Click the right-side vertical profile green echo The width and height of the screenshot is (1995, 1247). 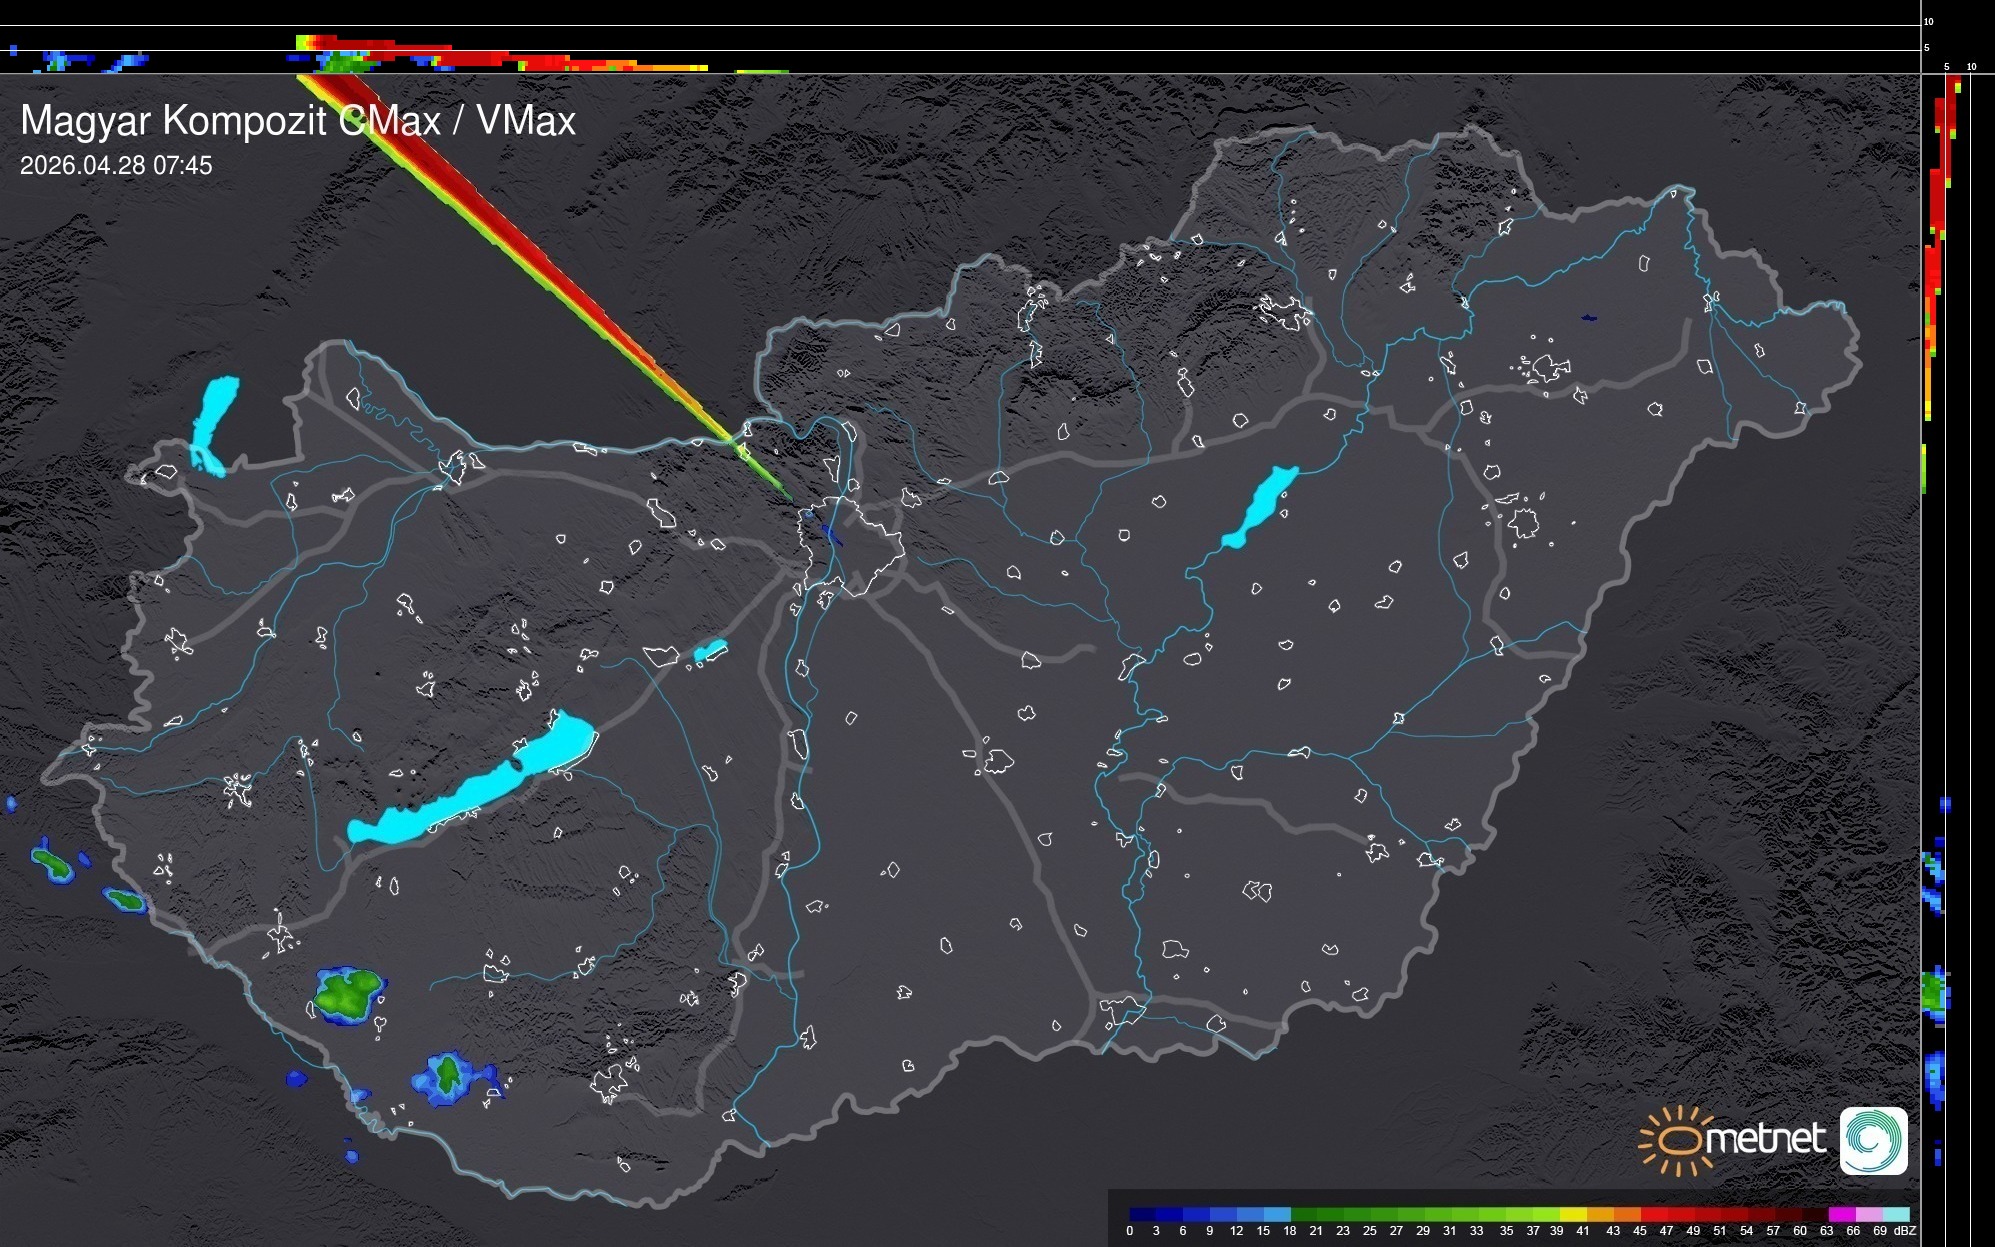(x=1933, y=992)
